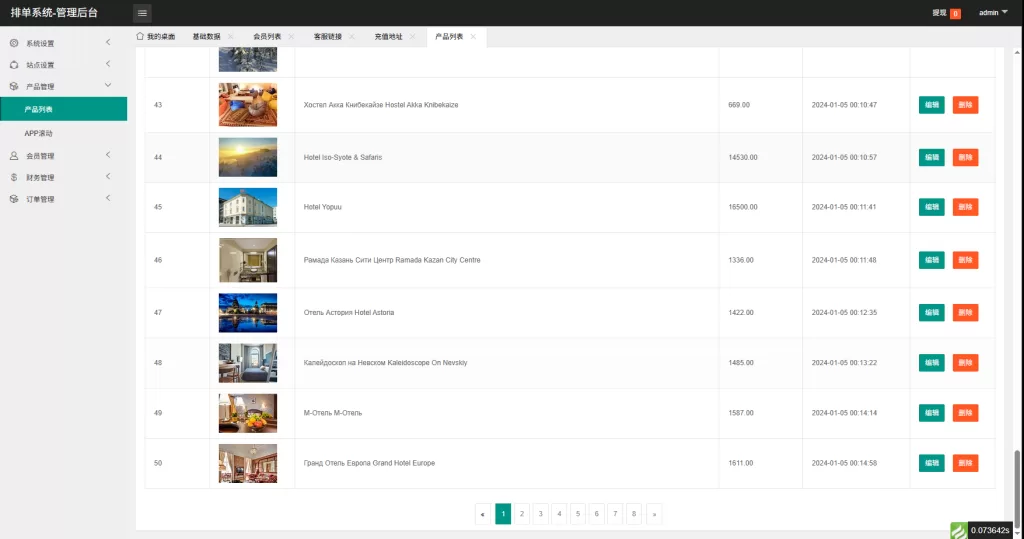
Task: Switch to the 充值地址 tab
Action: point(388,36)
